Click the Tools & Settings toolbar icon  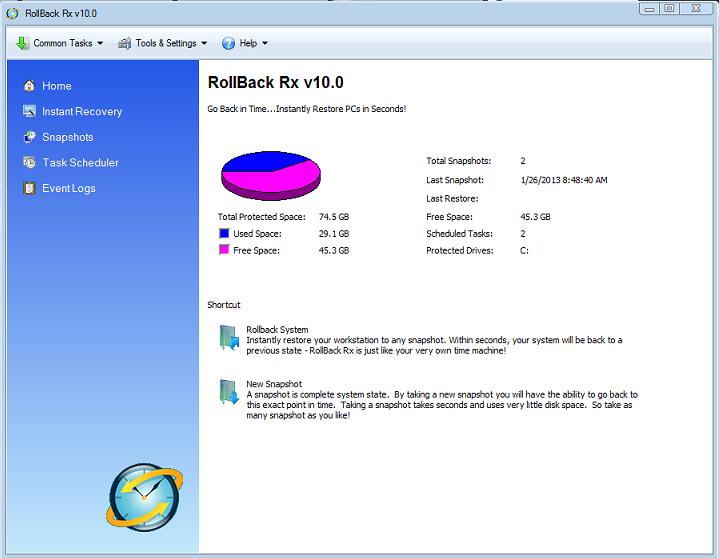tap(124, 43)
